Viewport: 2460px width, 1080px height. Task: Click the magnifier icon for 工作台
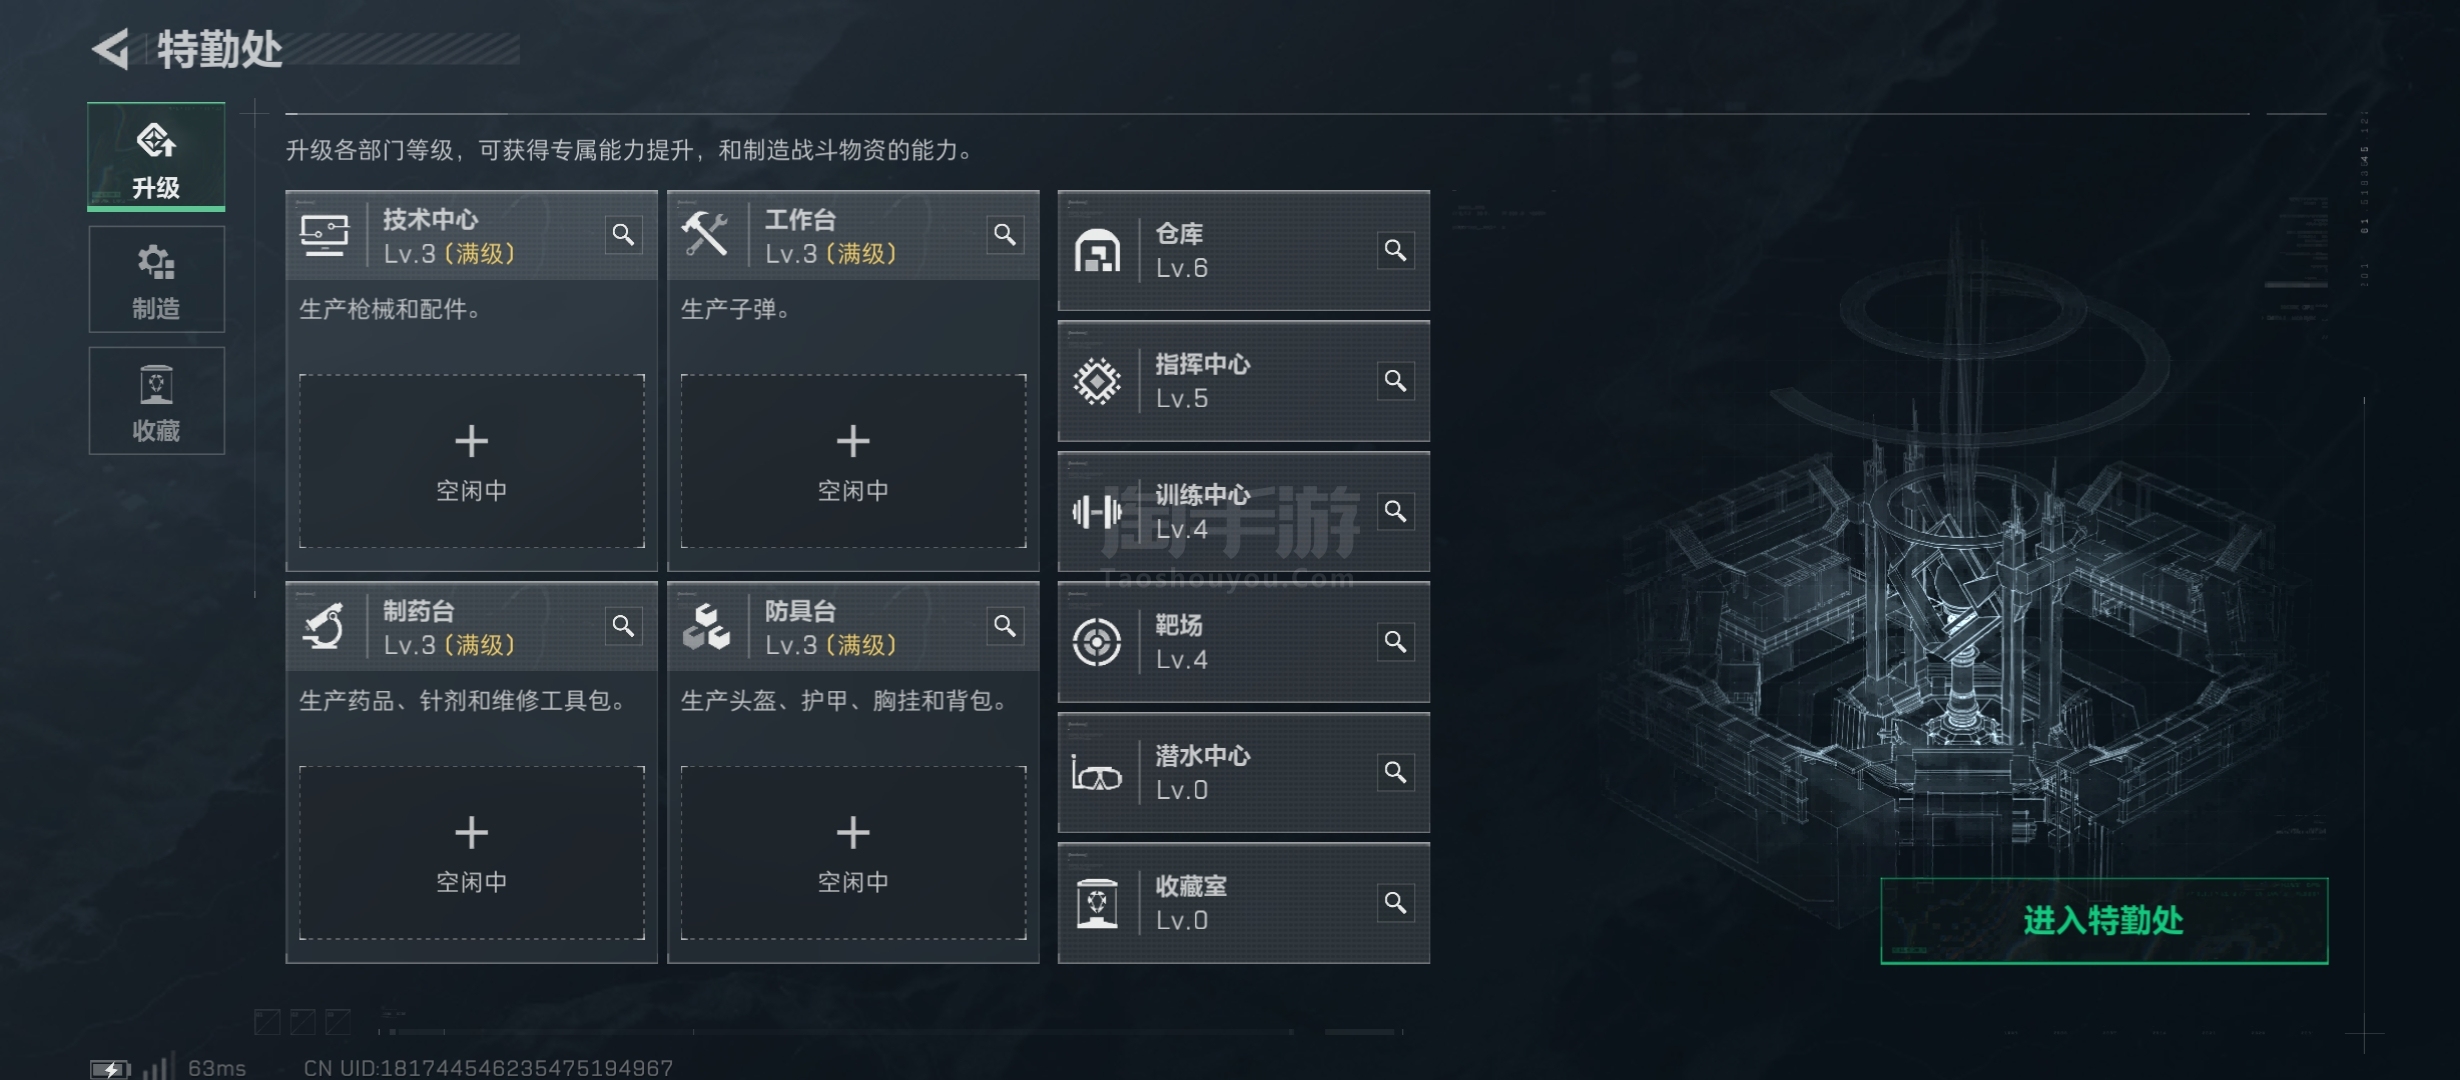1004,235
